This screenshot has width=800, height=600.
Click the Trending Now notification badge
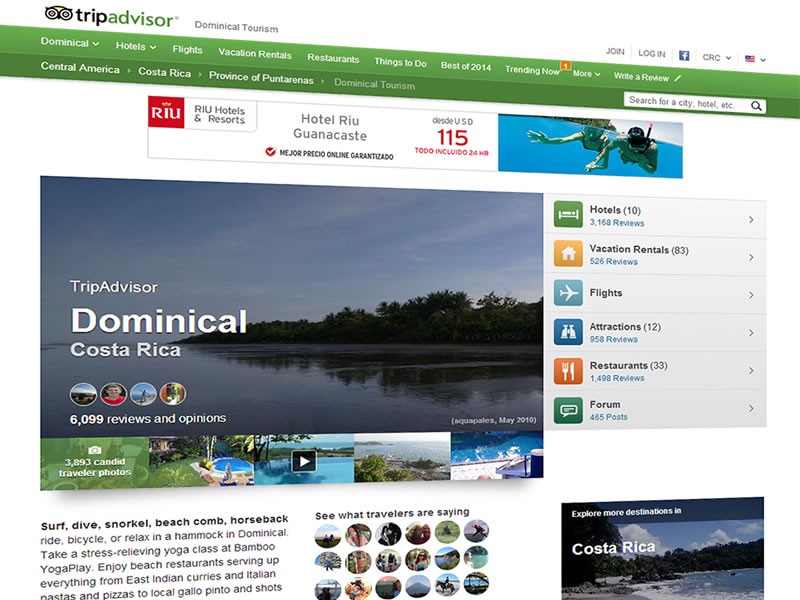[565, 65]
